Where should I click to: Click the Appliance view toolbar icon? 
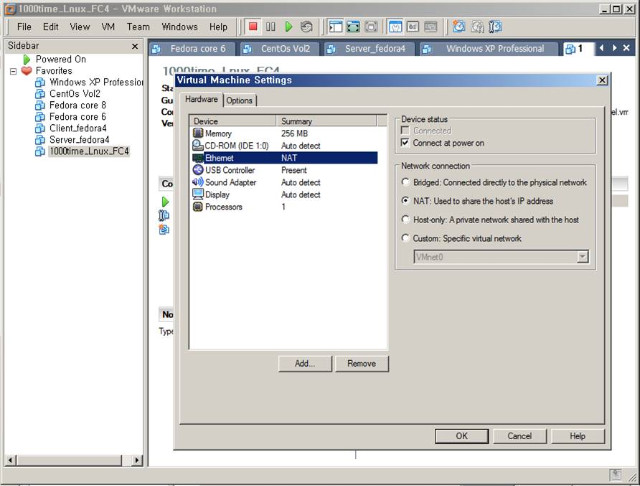413,27
